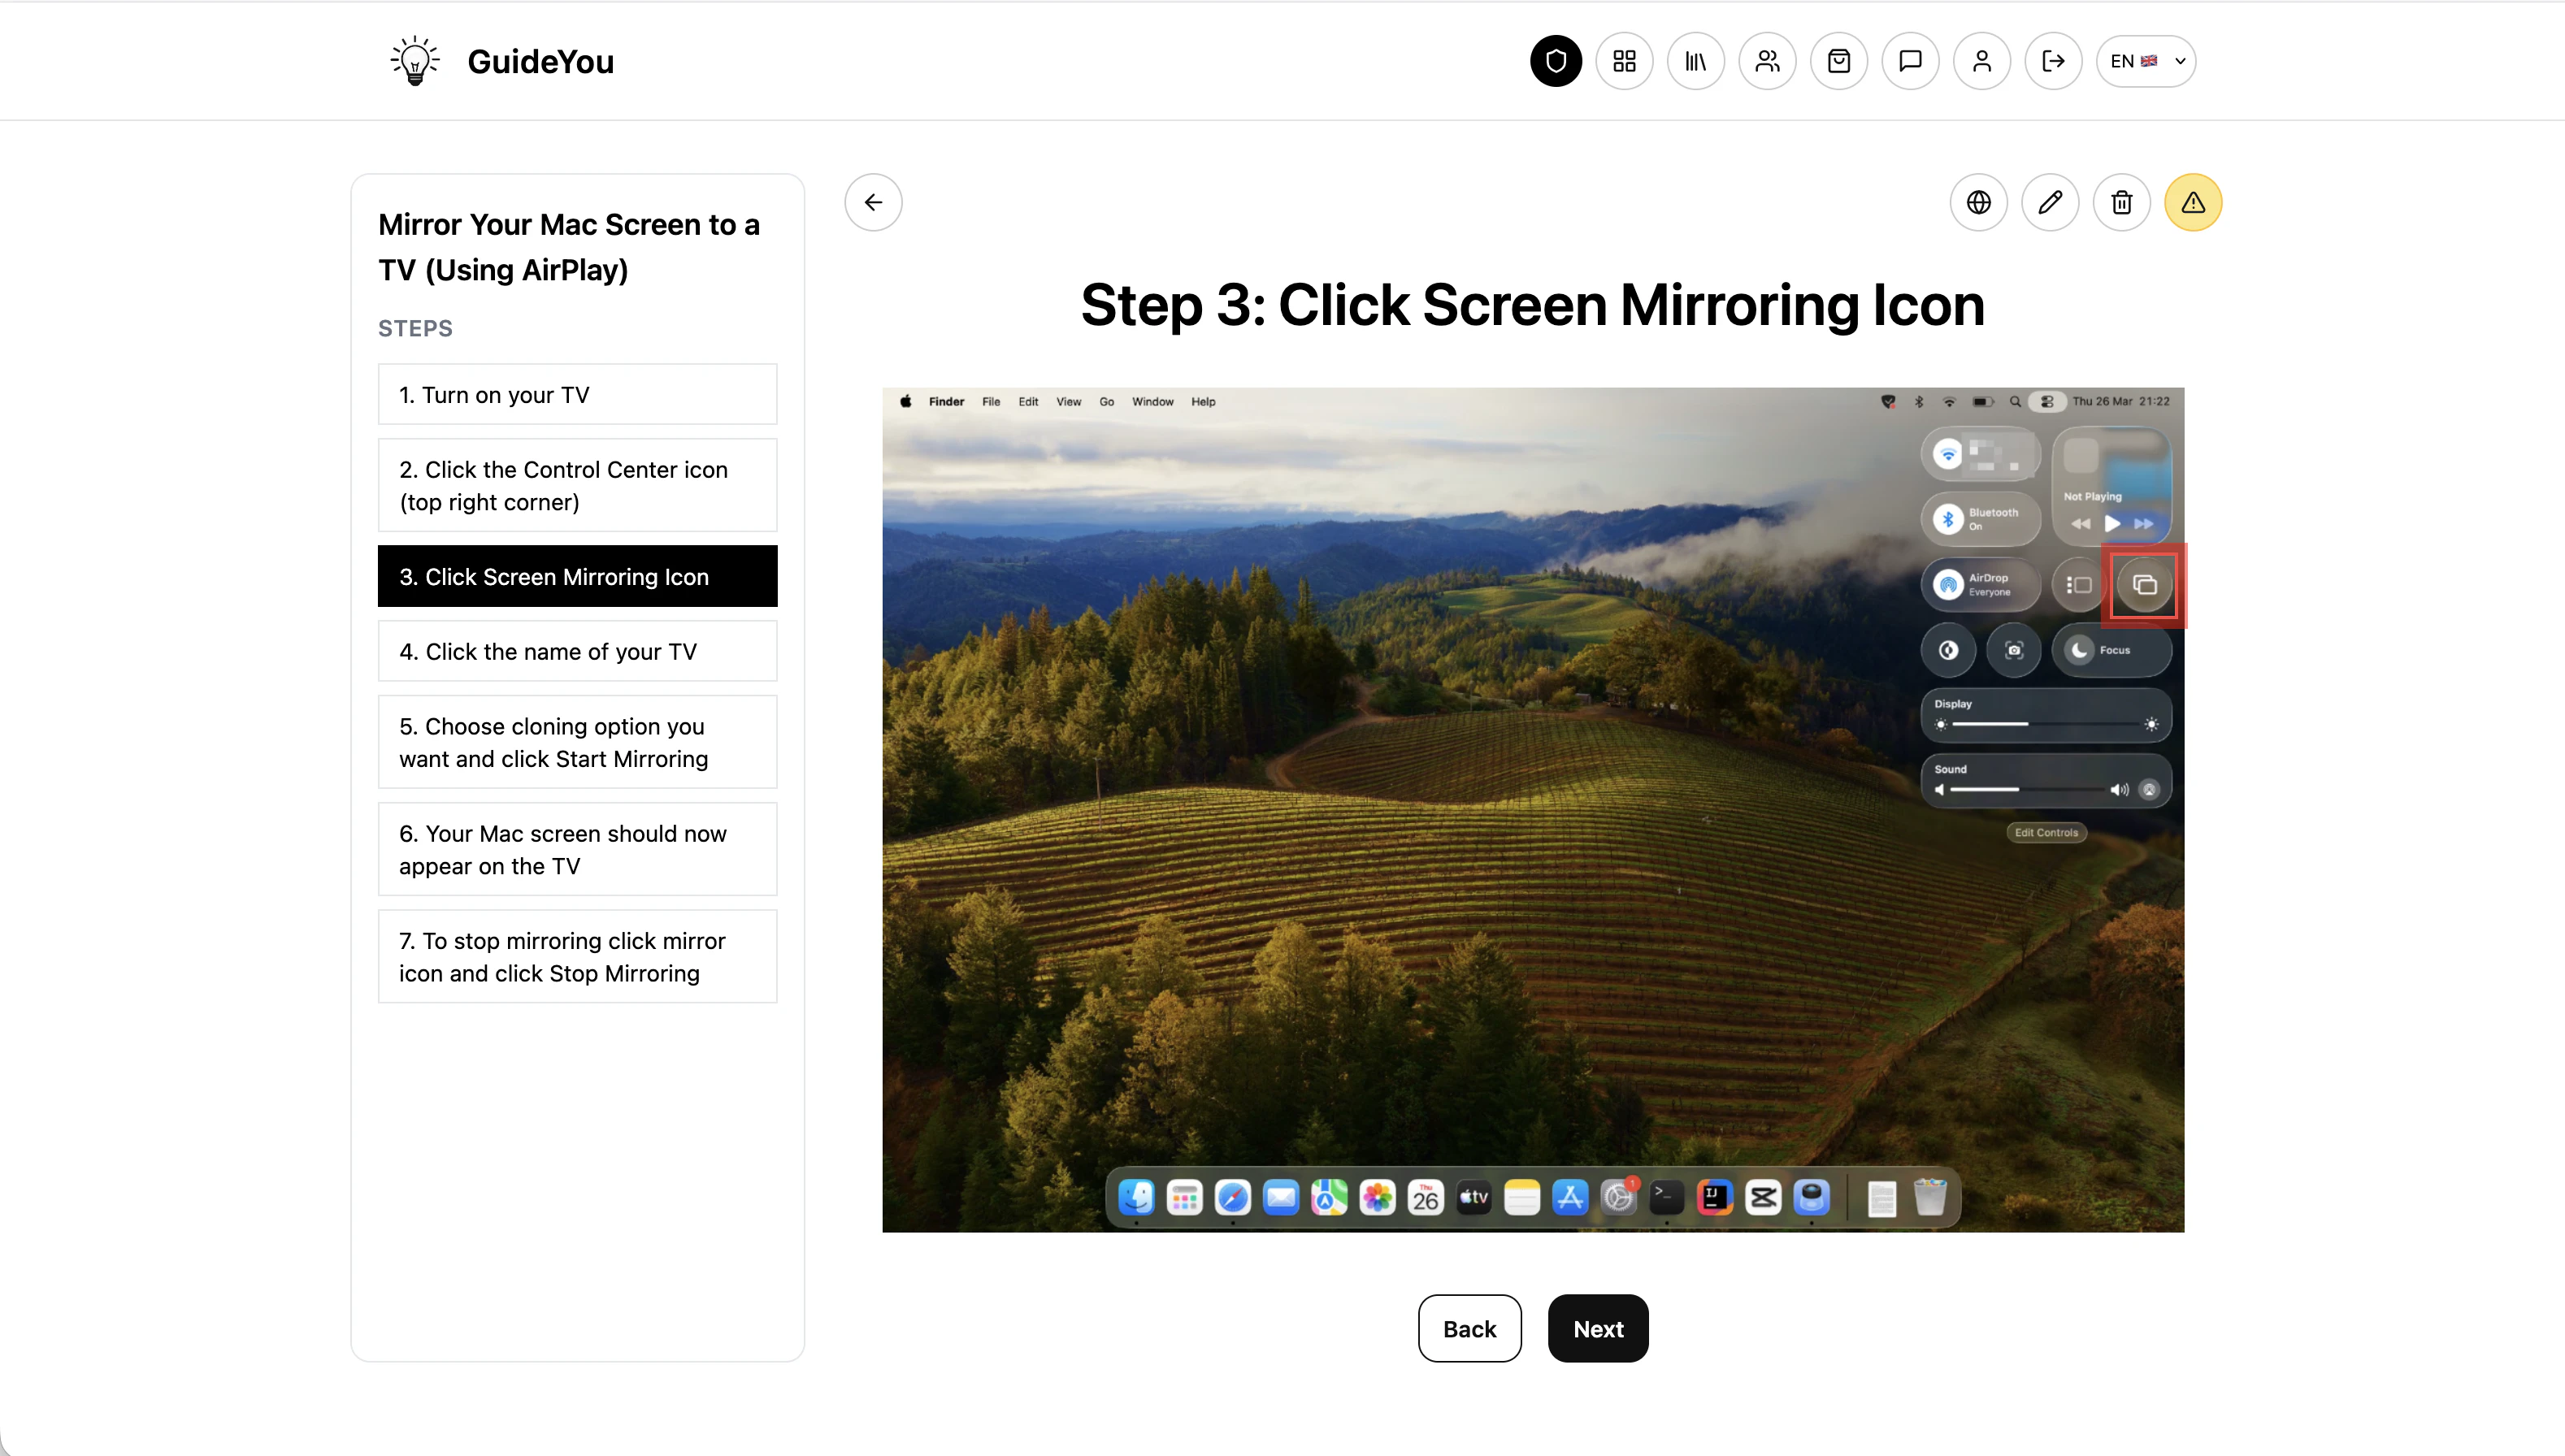2565x1456 pixels.
Task: Select step 4 Click the name of your TV
Action: pos(577,651)
